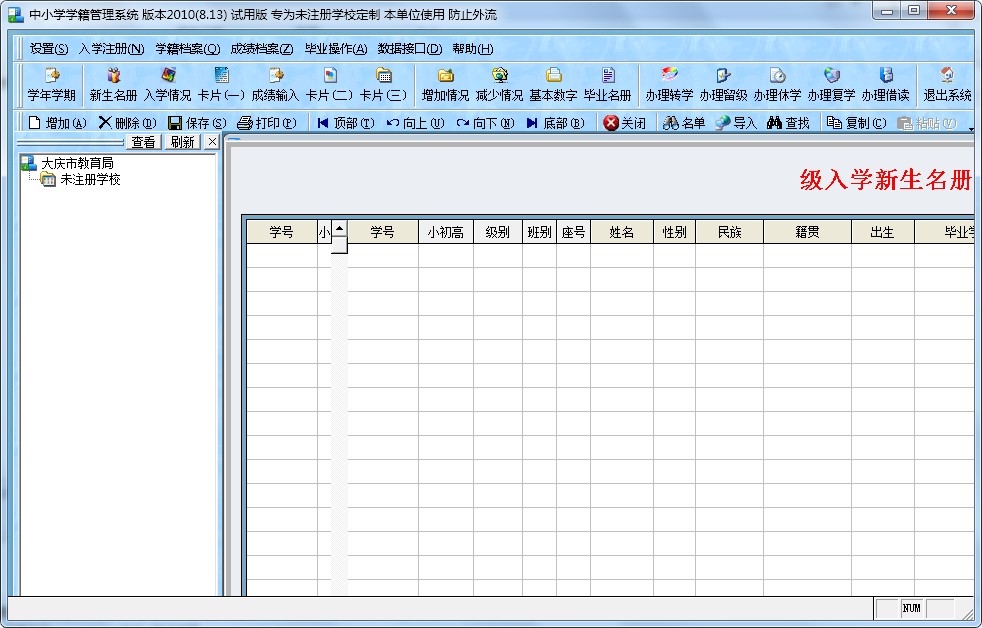Select the 大庆市教育局 root tree node
The height and width of the screenshot is (628, 982).
pos(77,163)
